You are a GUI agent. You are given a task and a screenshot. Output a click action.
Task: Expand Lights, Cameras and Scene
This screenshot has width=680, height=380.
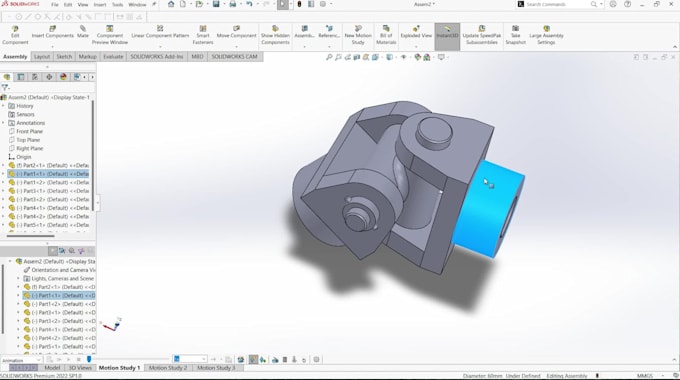tap(18, 278)
